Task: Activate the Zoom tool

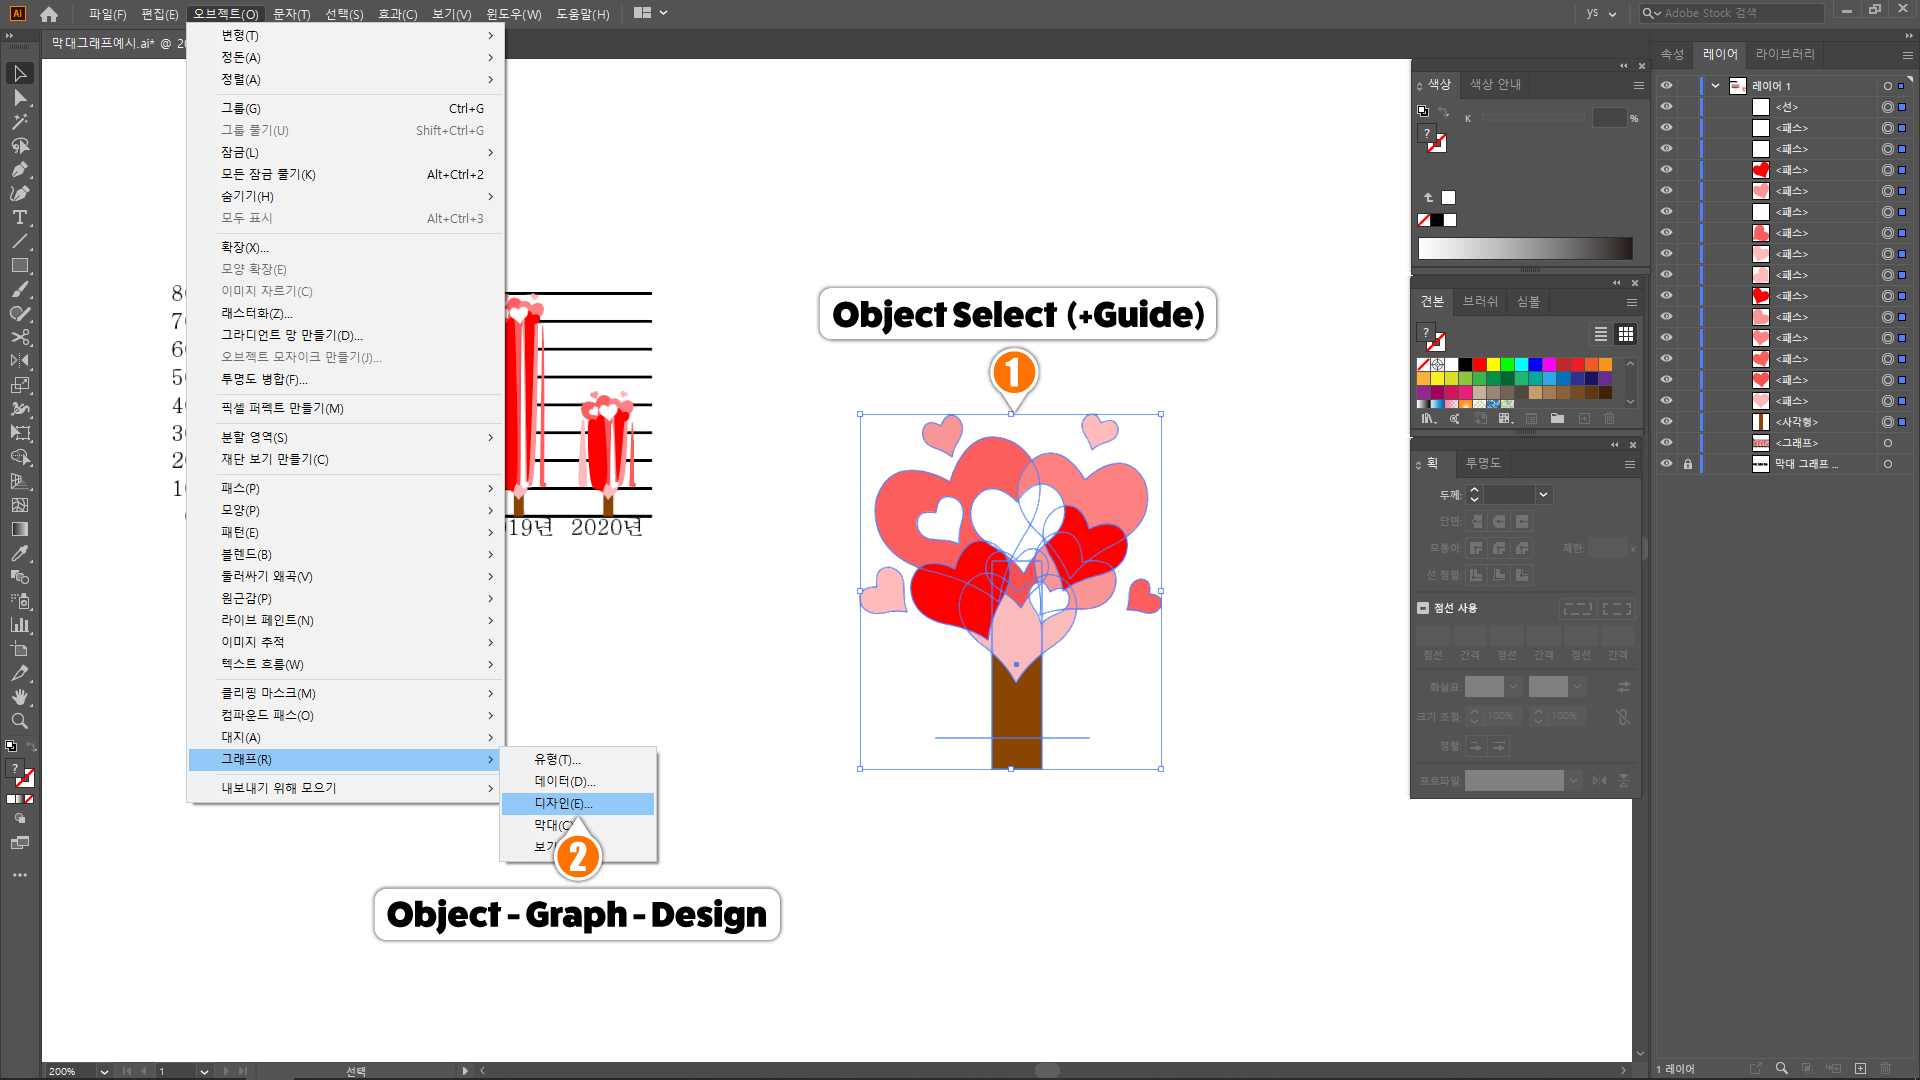Action: 19,721
